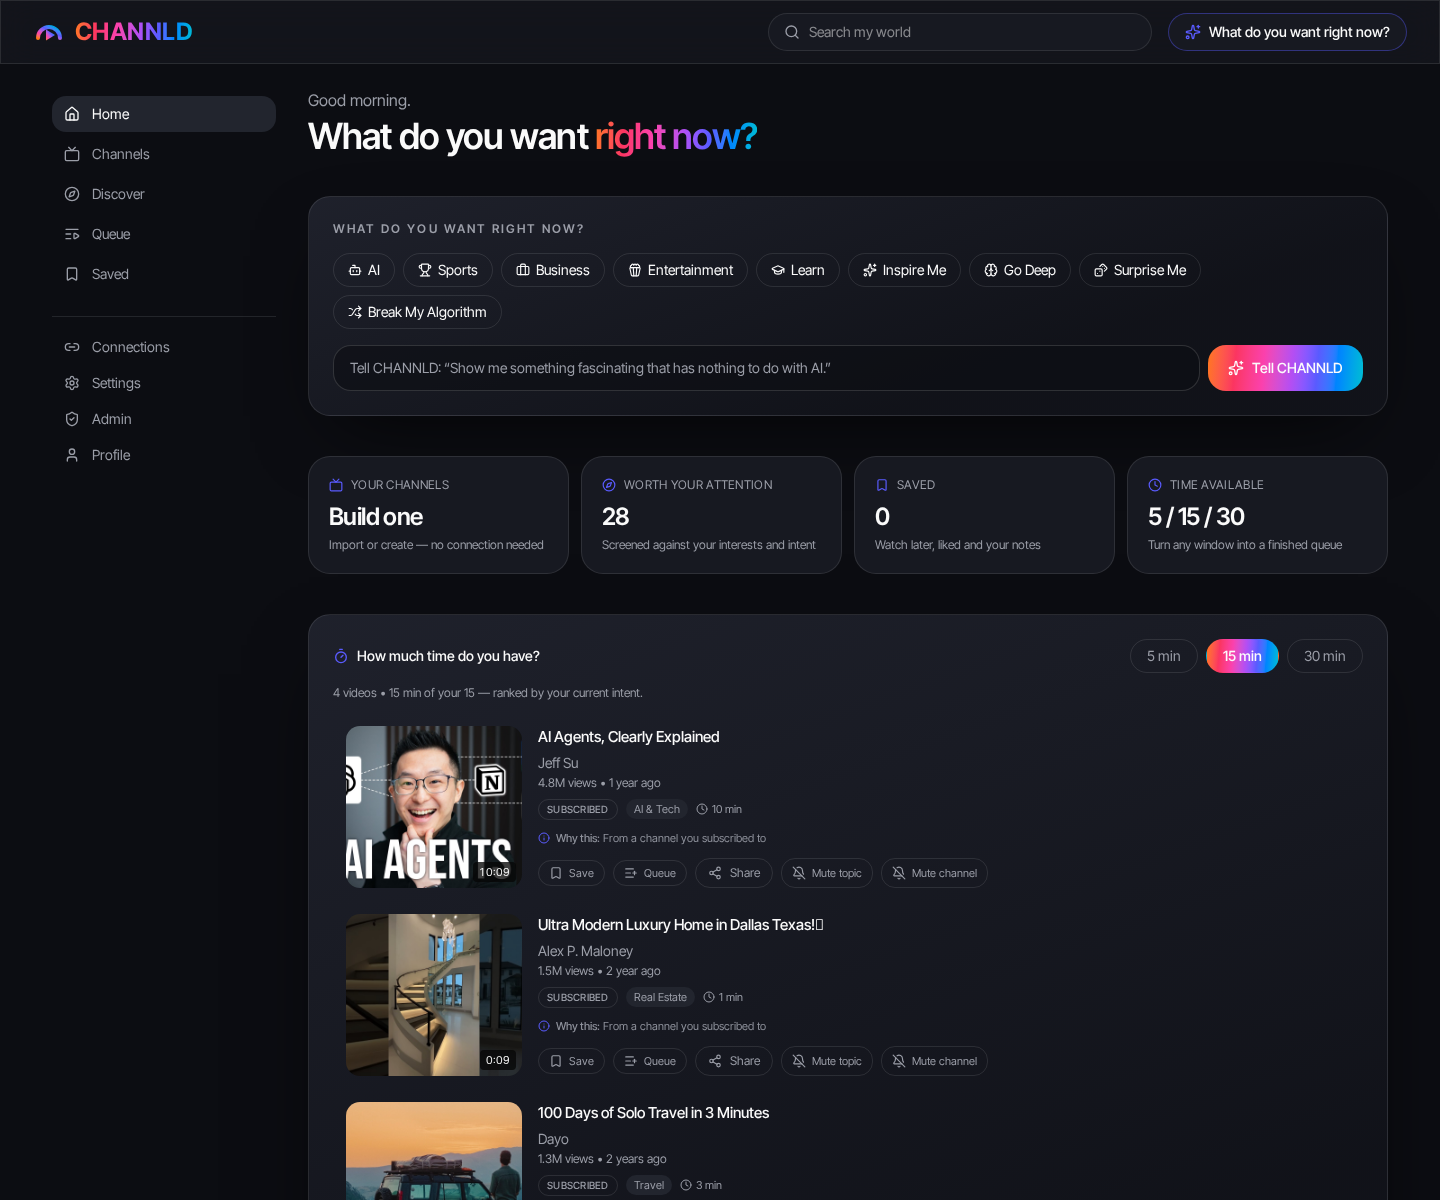1440x1200 pixels.
Task: Select the Break My Algorithm chip
Action: [417, 312]
